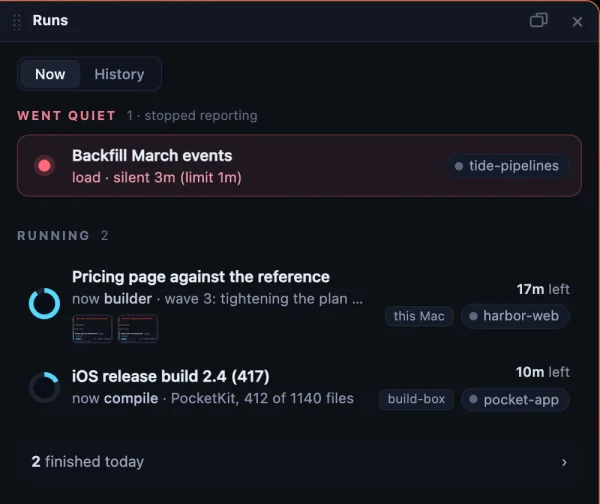Switch to the History tab
Viewport: 600px width, 504px height.
click(119, 74)
